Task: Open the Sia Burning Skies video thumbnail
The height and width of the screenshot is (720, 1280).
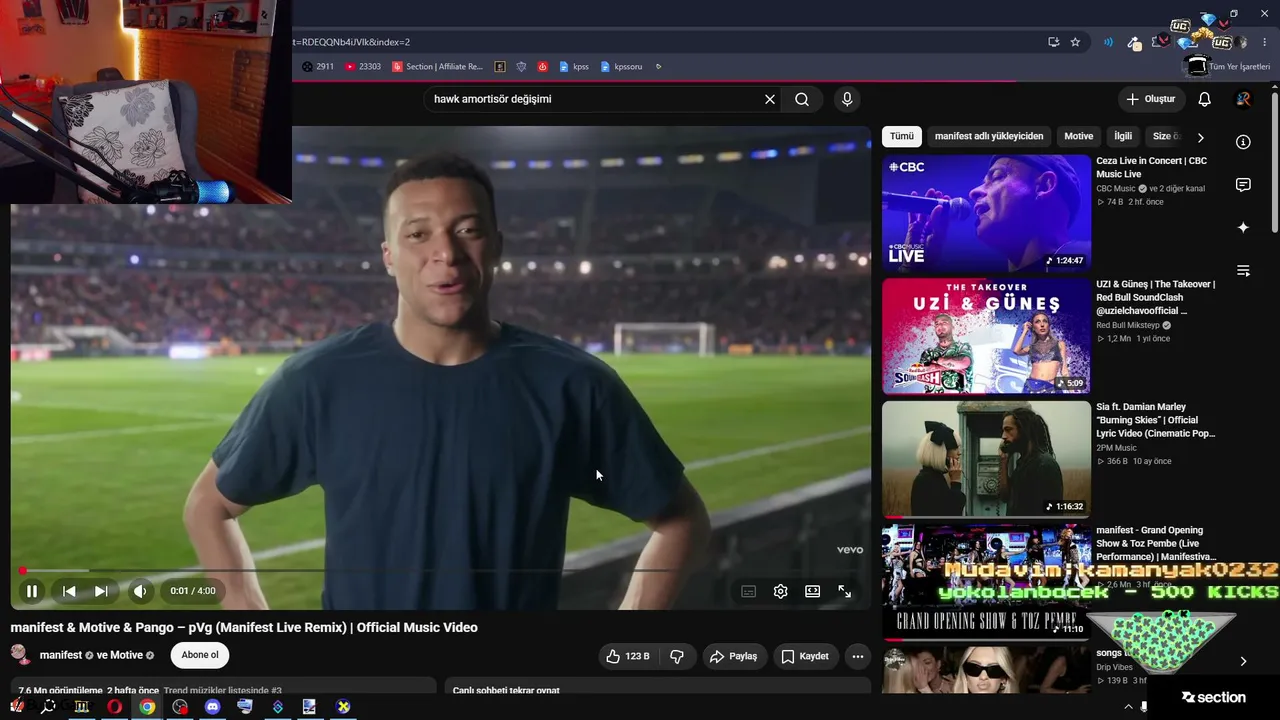Action: point(986,459)
